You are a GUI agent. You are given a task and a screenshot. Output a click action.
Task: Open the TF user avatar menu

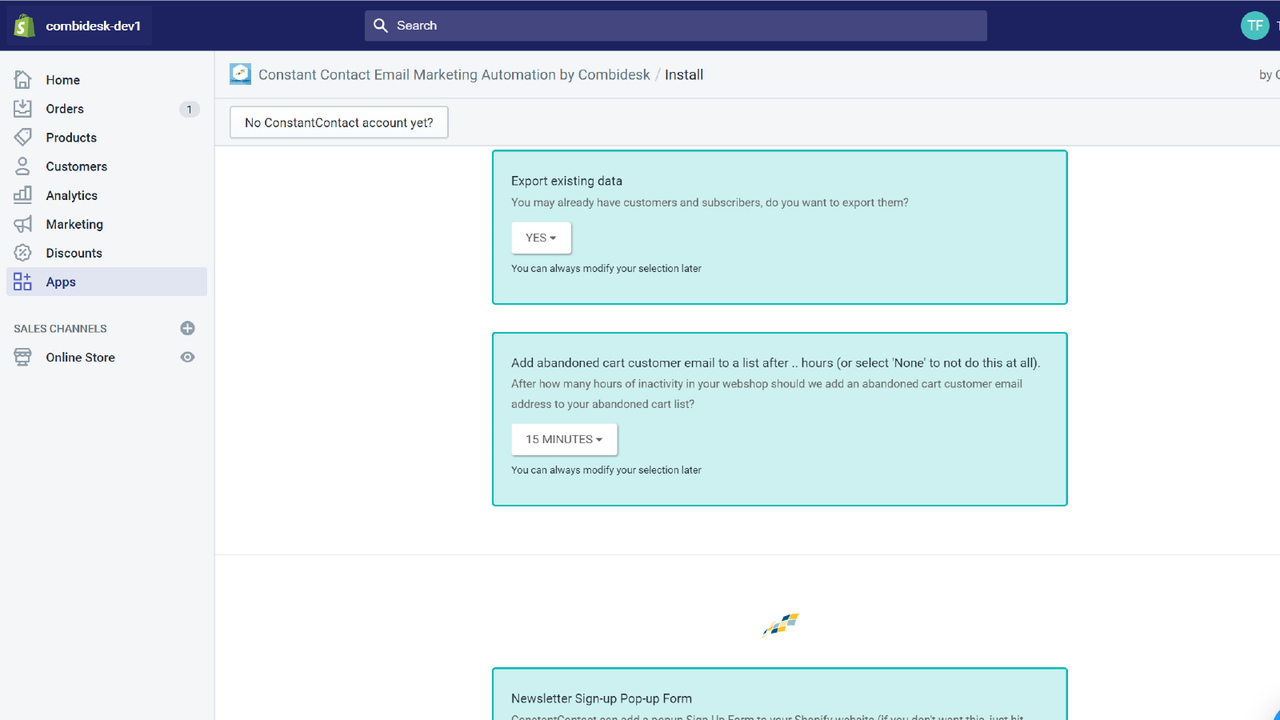(x=1254, y=26)
